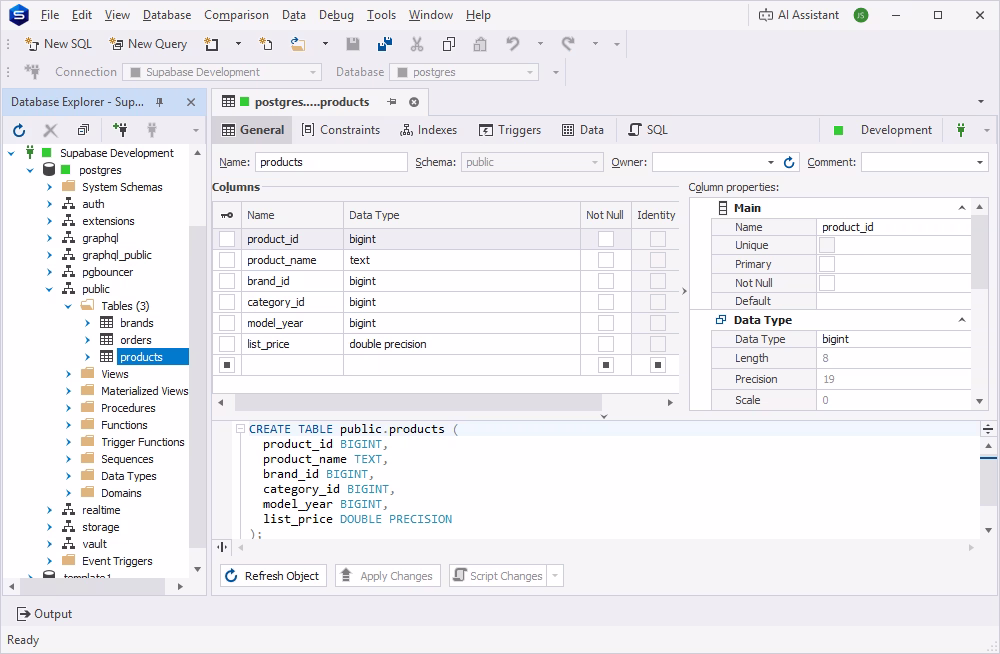Click the green user avatar icon
This screenshot has width=1000, height=654.
click(x=861, y=15)
